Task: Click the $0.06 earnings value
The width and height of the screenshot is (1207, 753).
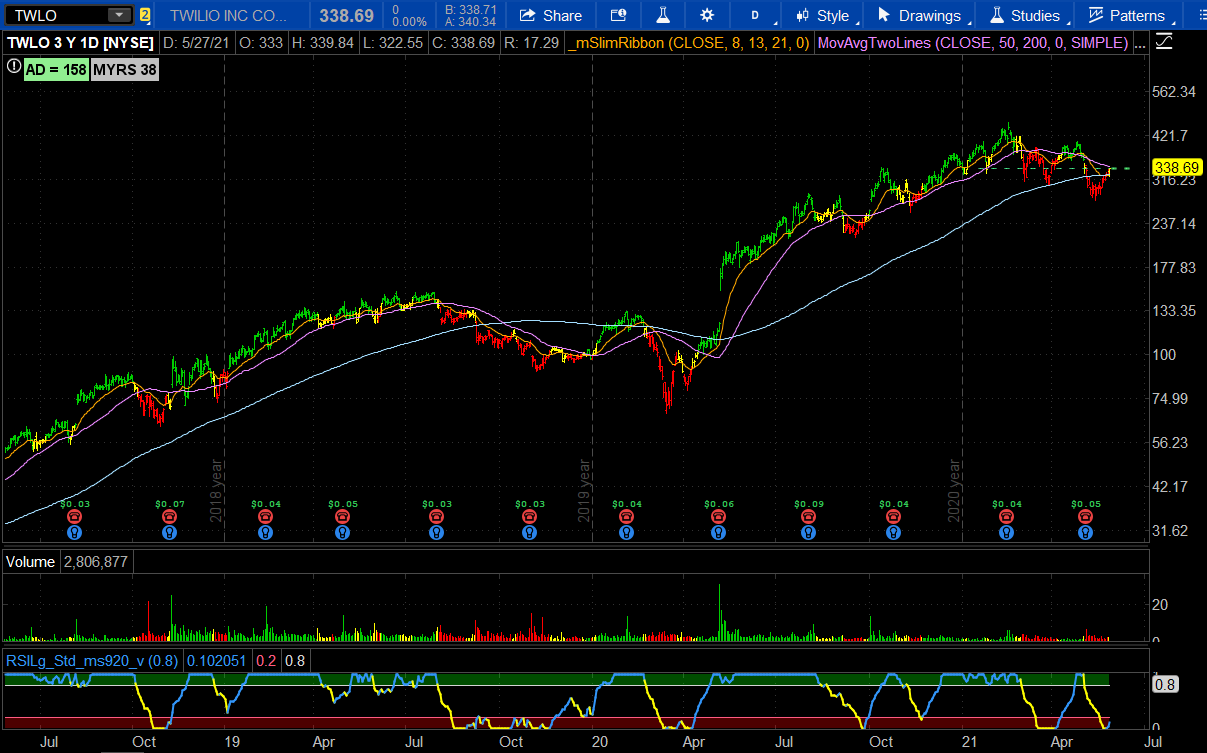Action: tap(719, 504)
